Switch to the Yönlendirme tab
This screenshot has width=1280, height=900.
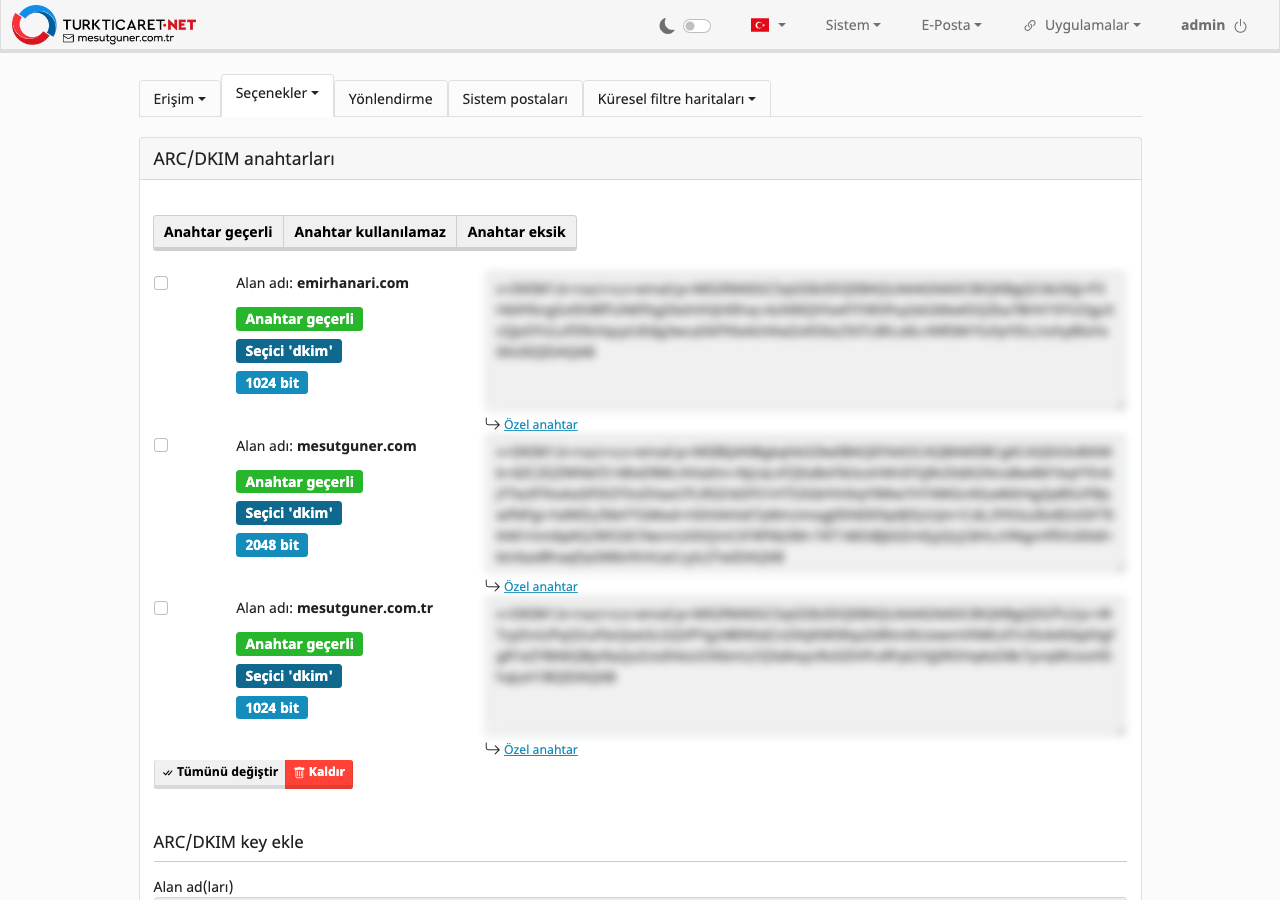pyautogui.click(x=391, y=99)
